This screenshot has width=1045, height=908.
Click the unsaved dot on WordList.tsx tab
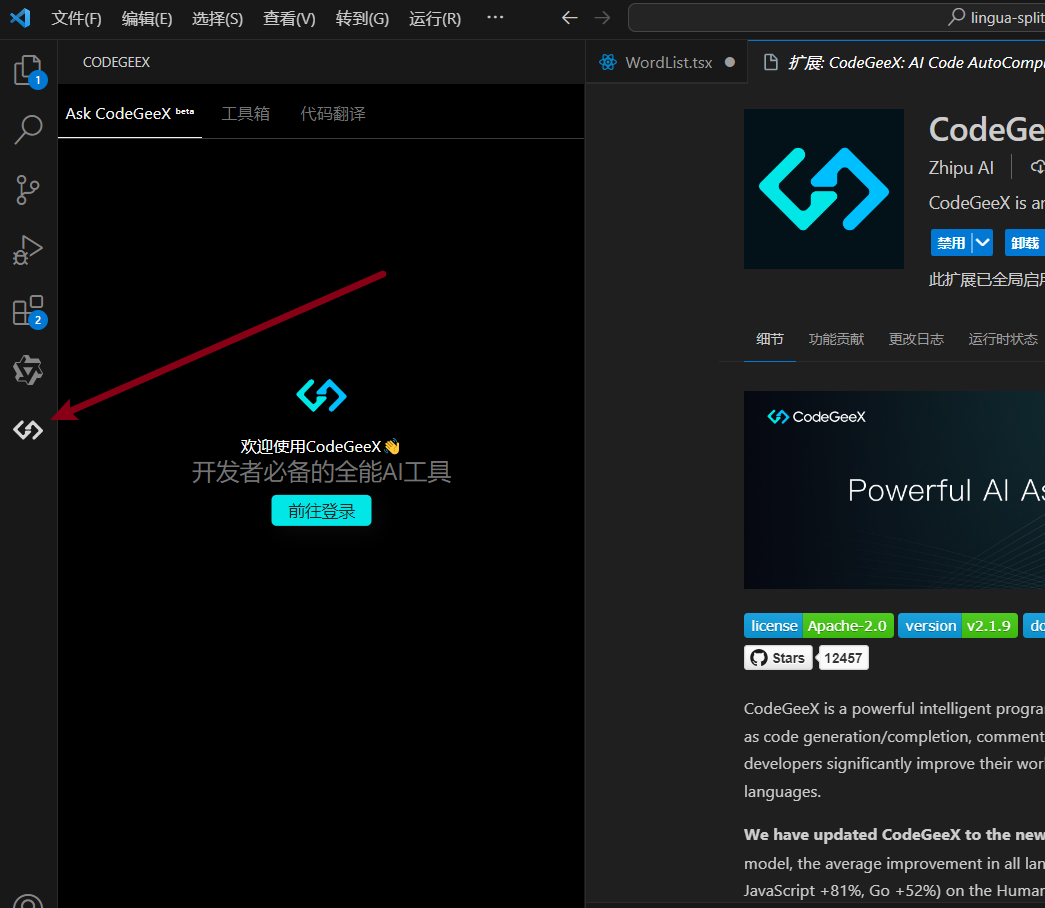click(x=730, y=62)
